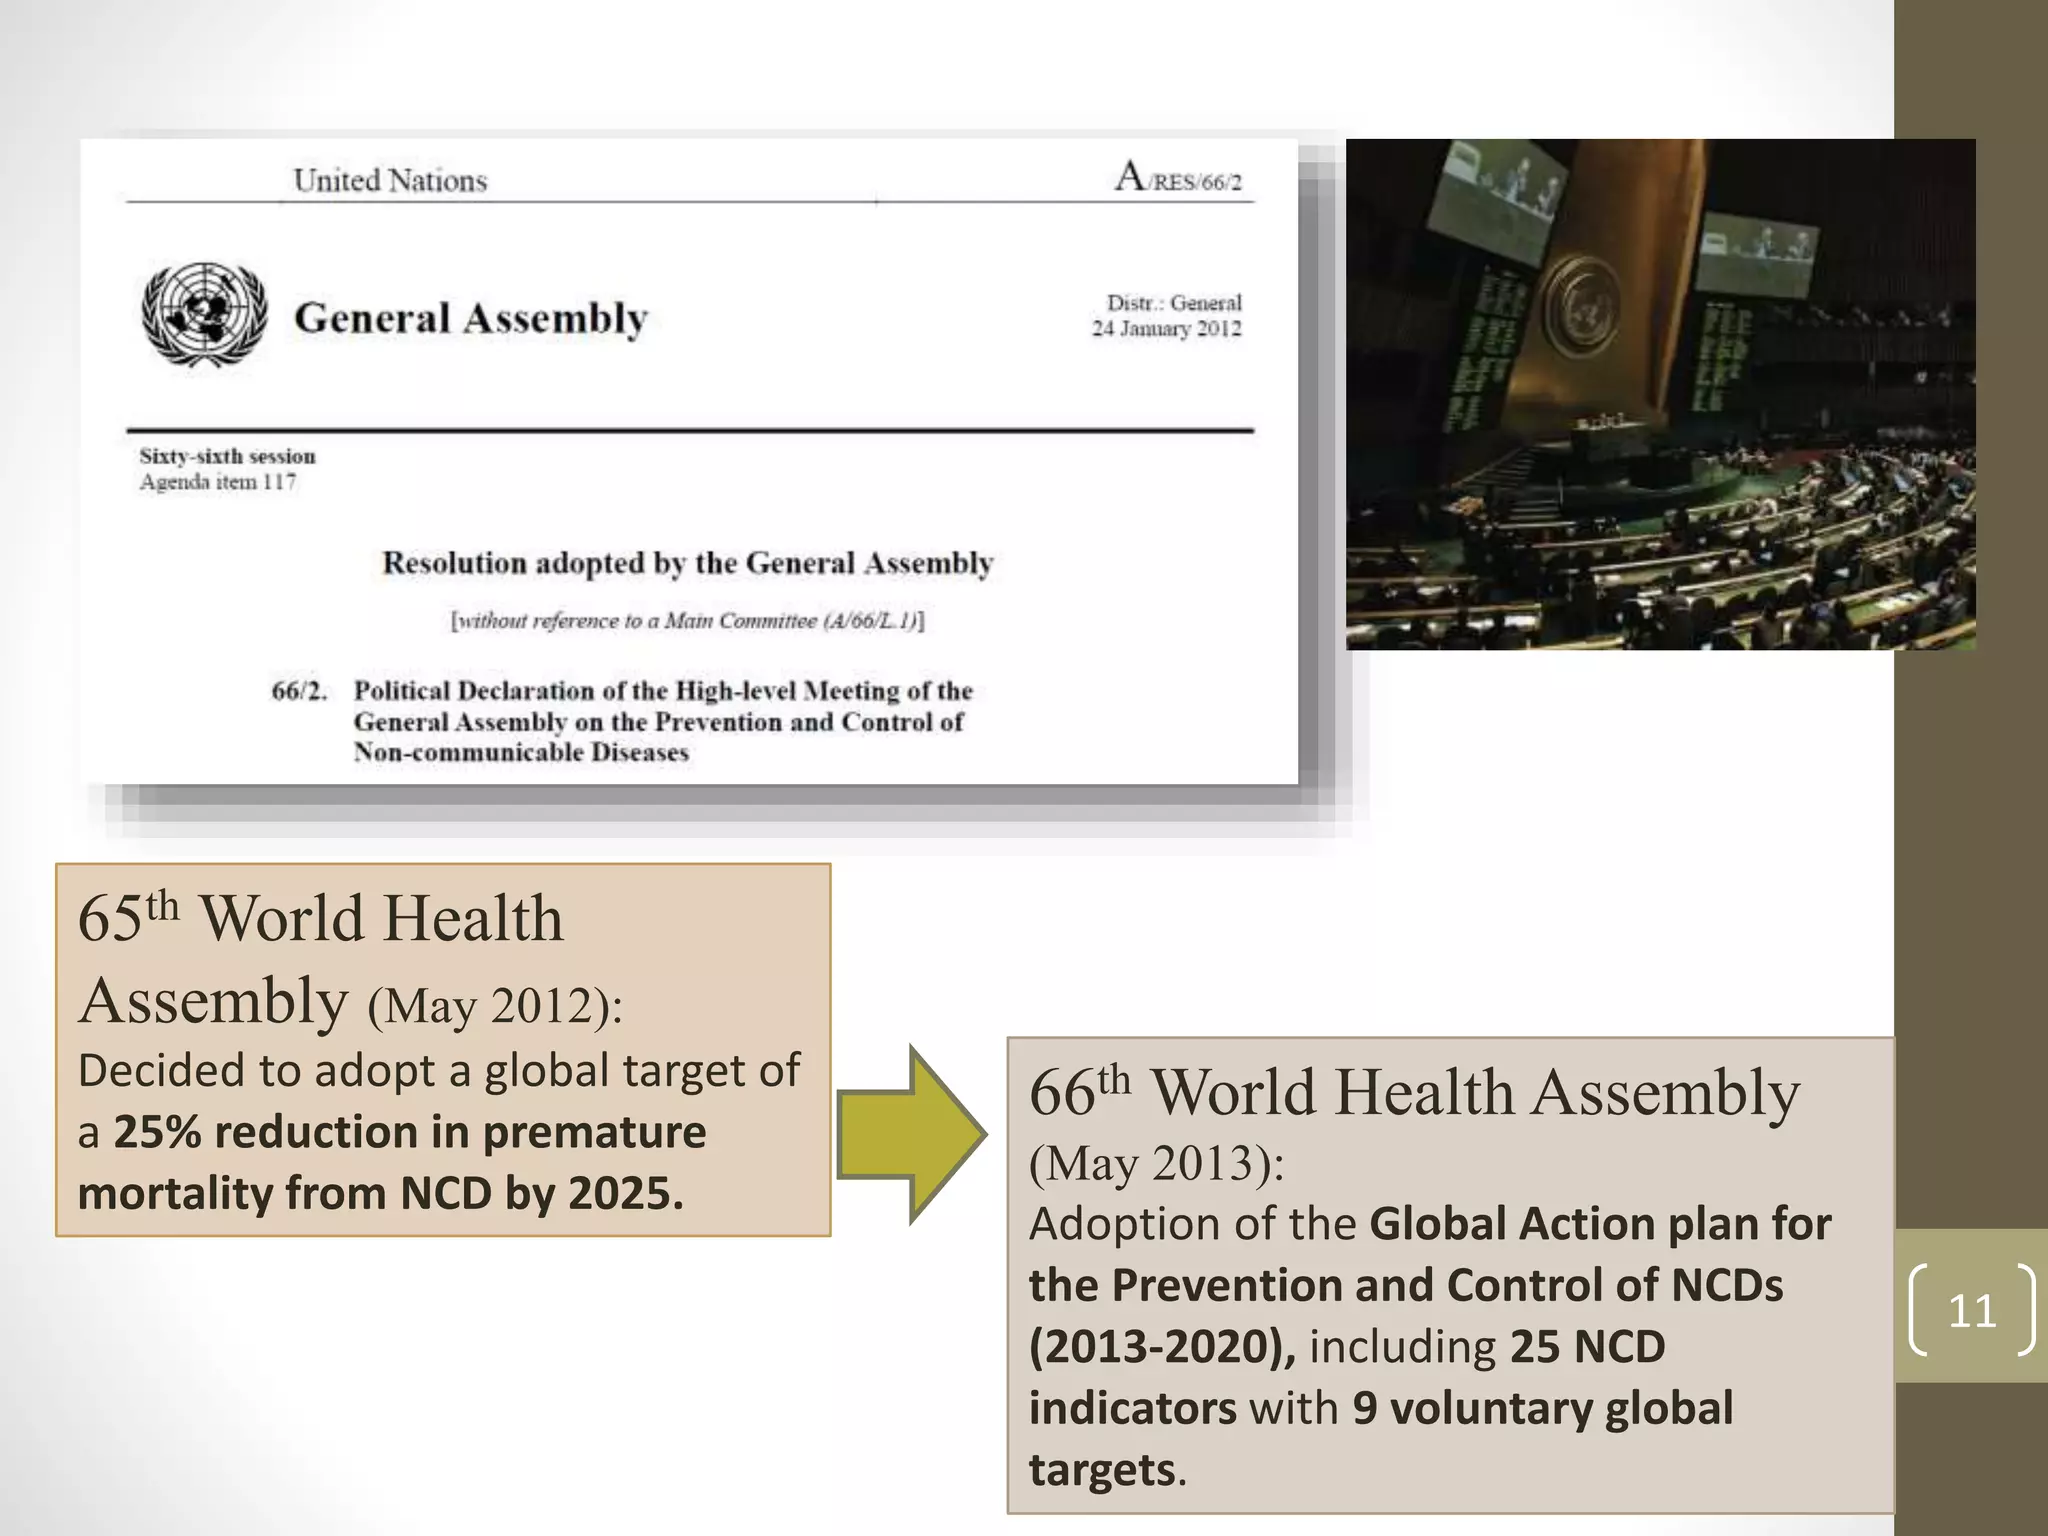Click 'Resolution adopted by the General Assembly' title

(x=688, y=564)
